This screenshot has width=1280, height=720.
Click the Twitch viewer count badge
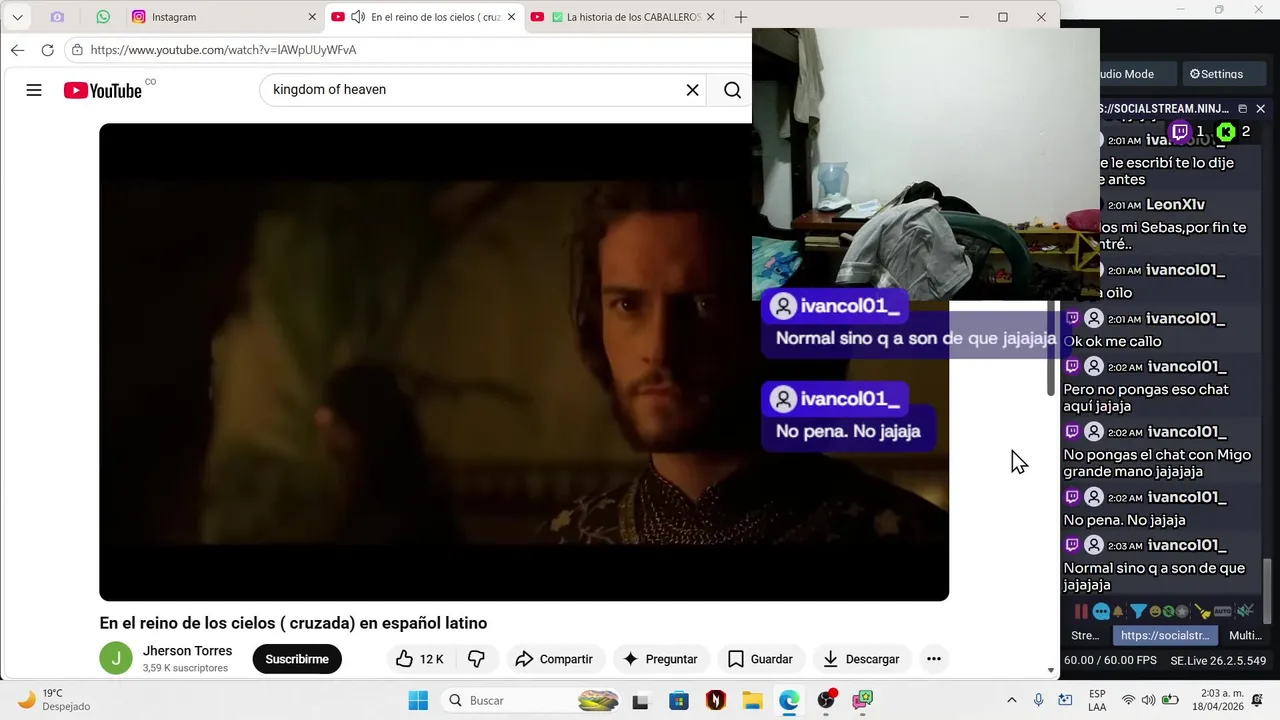1188,131
